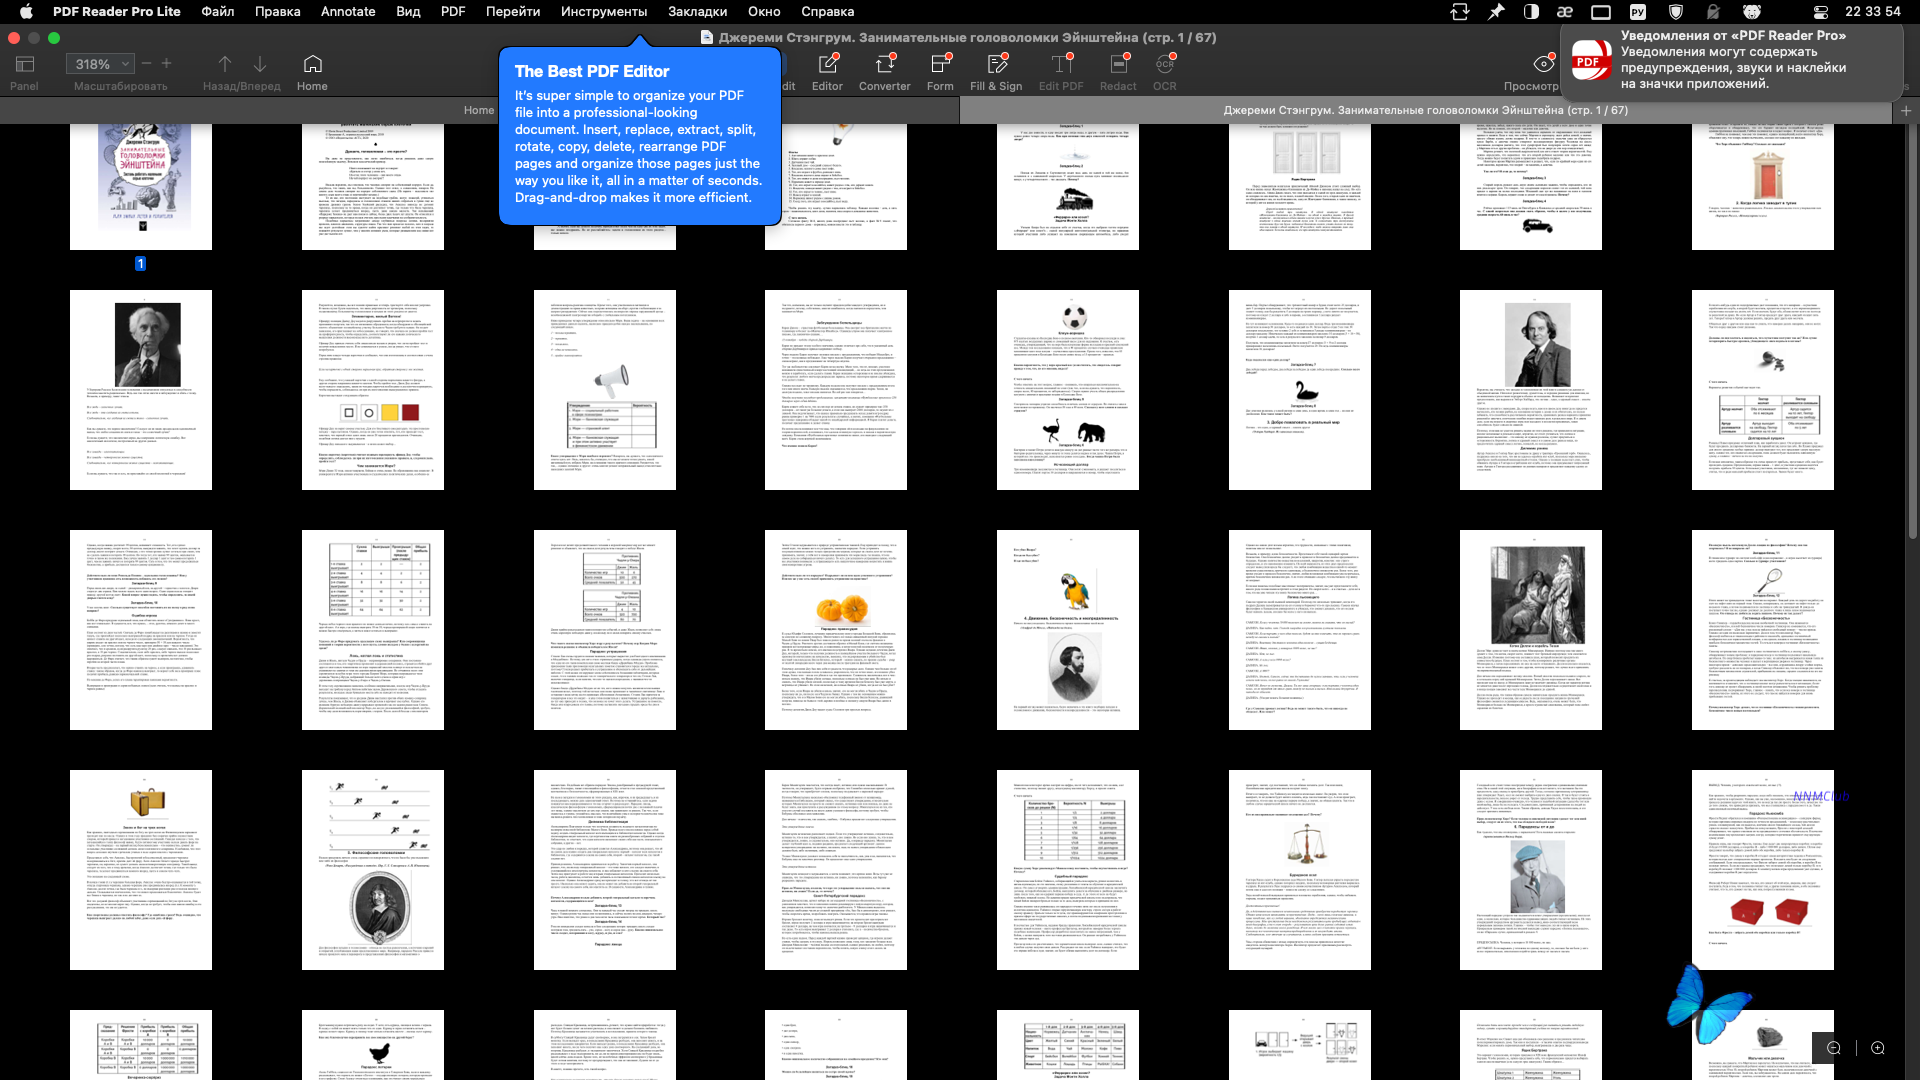Go to next page with down arrow
Screen dimensions: 1920x1080
(260, 64)
